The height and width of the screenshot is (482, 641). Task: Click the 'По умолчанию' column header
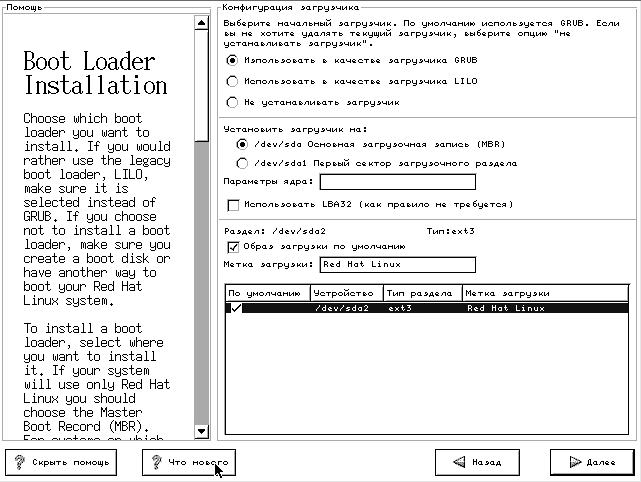coord(266,294)
